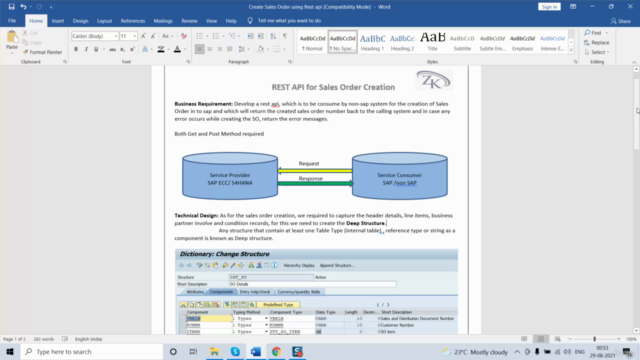Clear all formatting
Viewport: 640px width, 360px height.
coord(184,36)
